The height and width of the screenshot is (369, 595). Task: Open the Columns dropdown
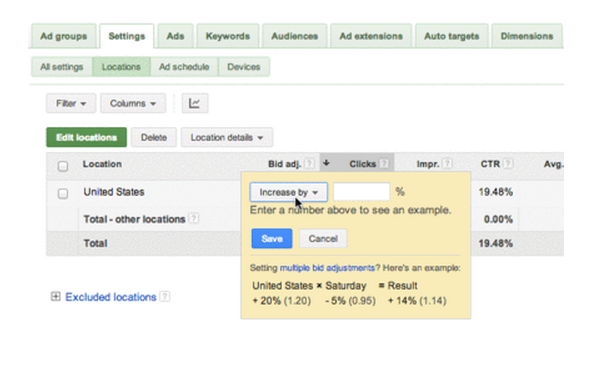133,103
